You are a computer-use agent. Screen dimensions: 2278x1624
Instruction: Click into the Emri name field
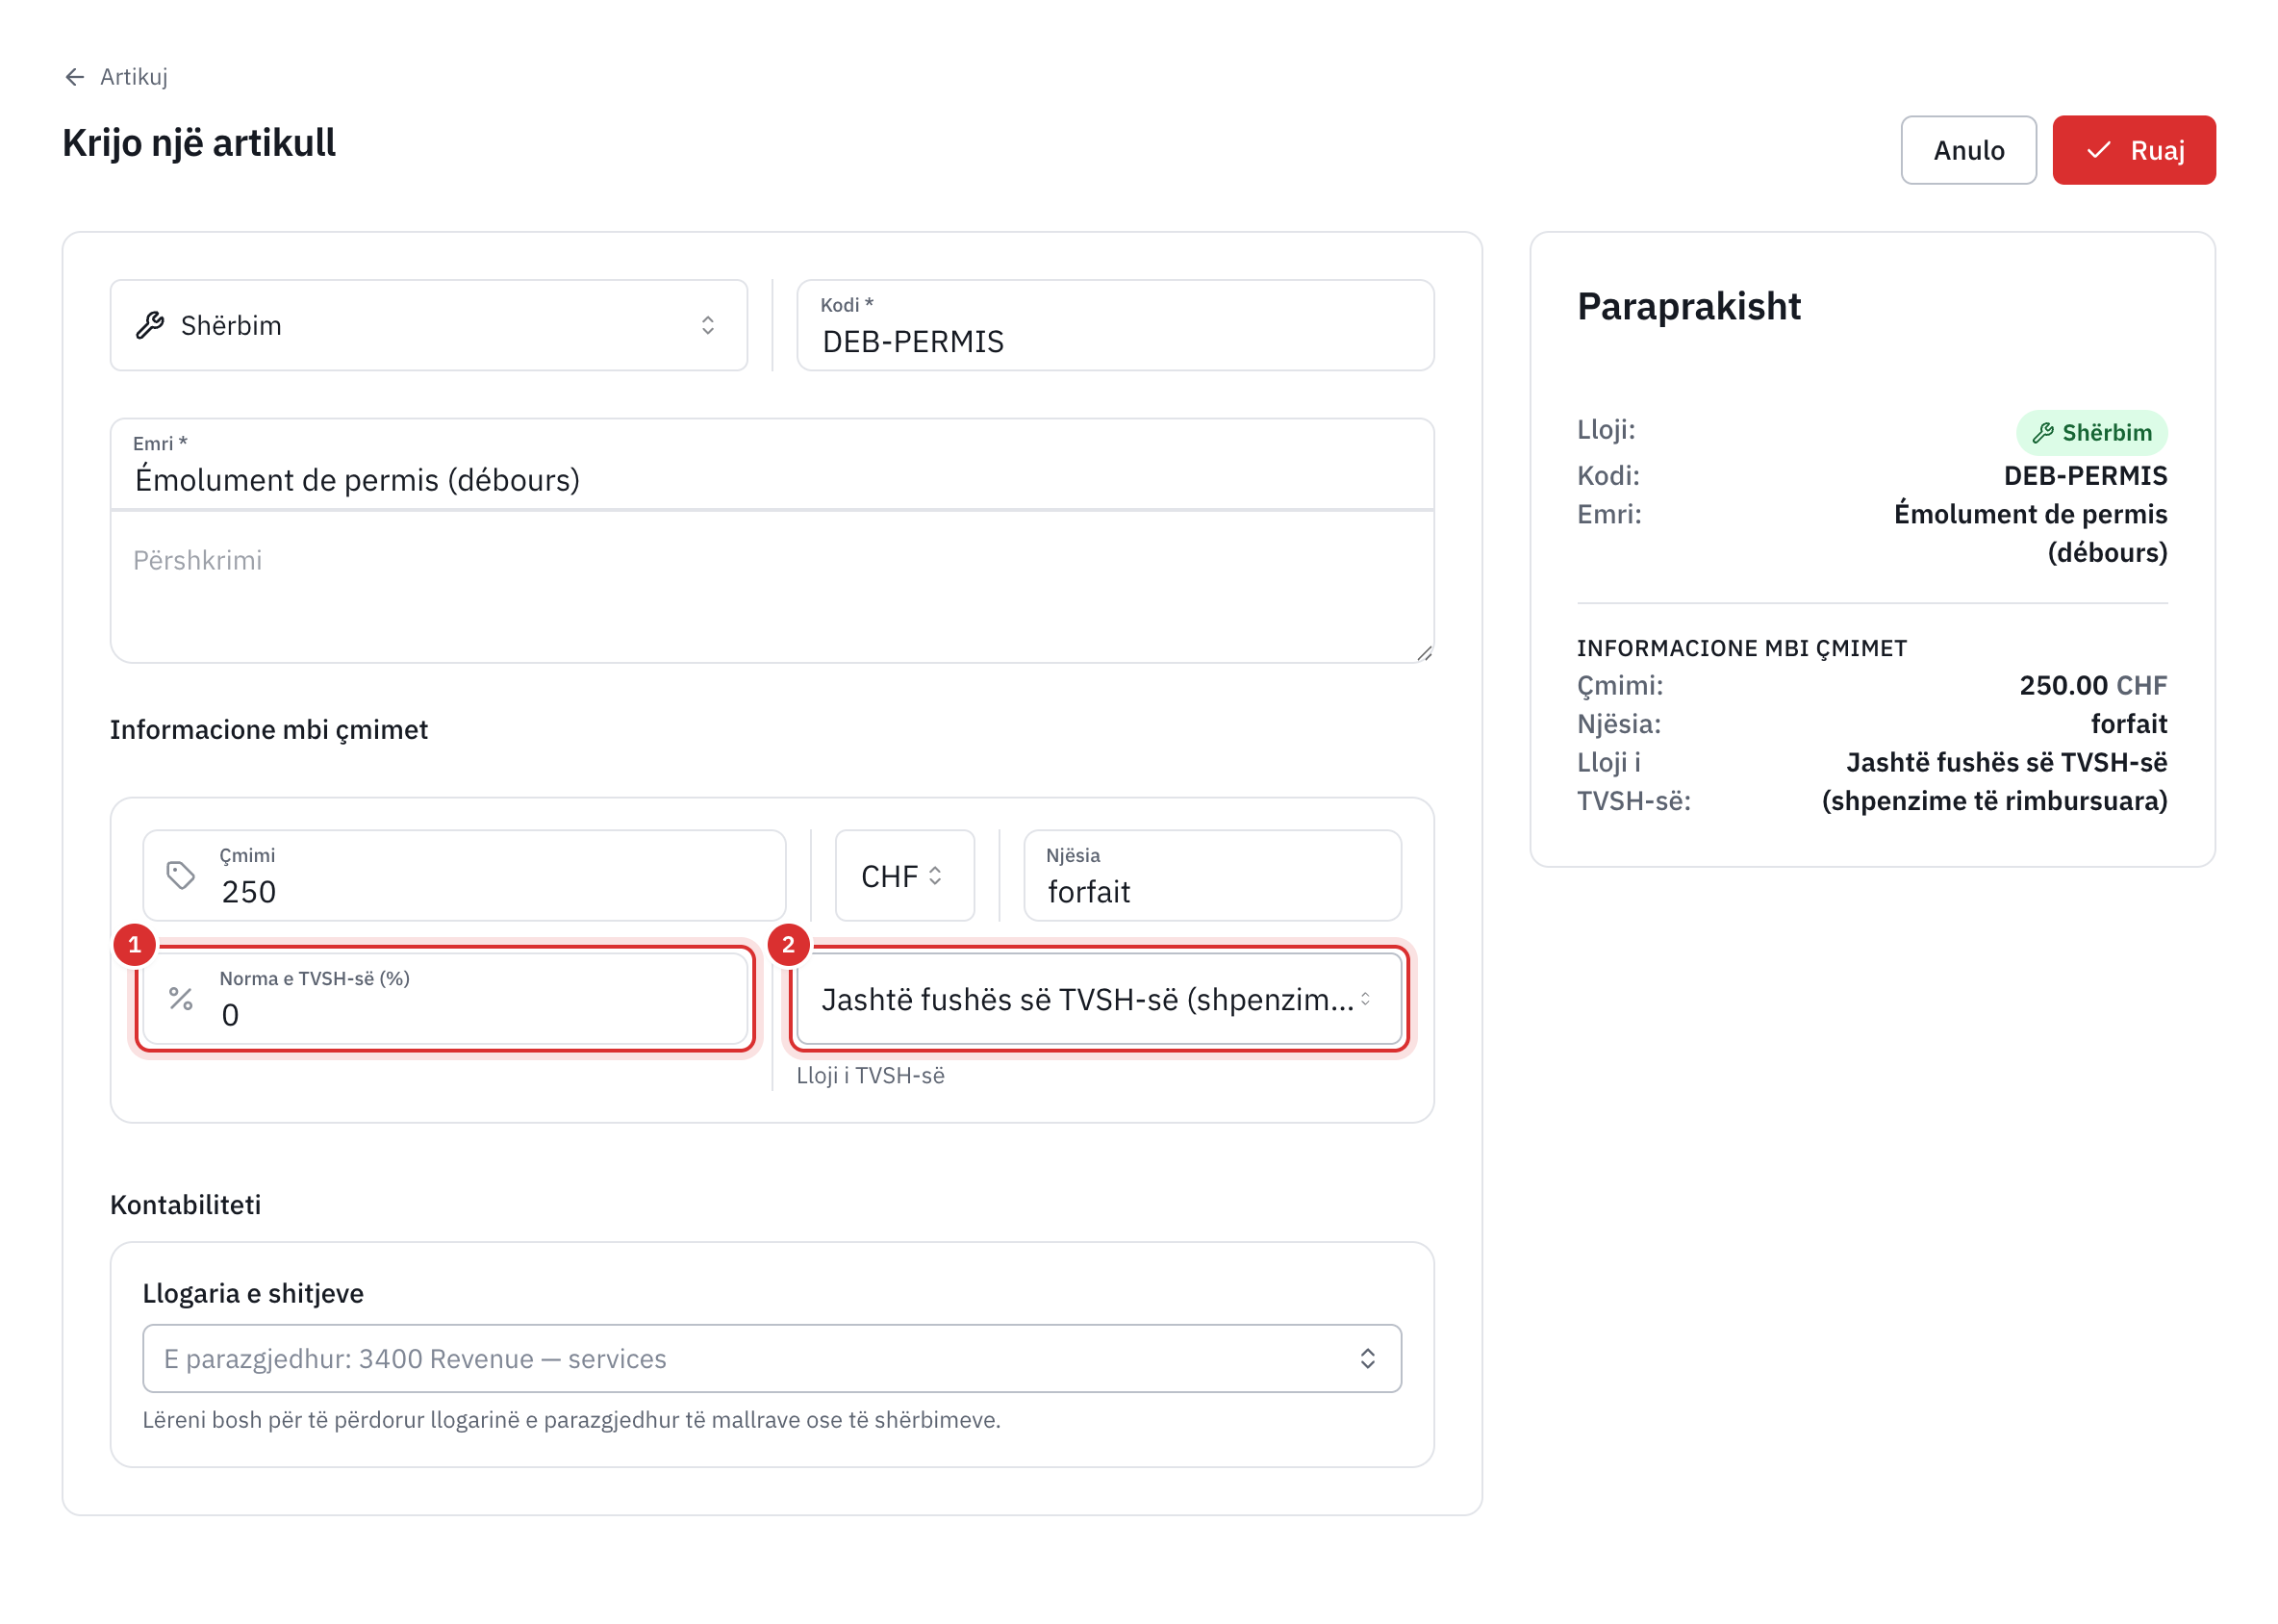(x=772, y=465)
